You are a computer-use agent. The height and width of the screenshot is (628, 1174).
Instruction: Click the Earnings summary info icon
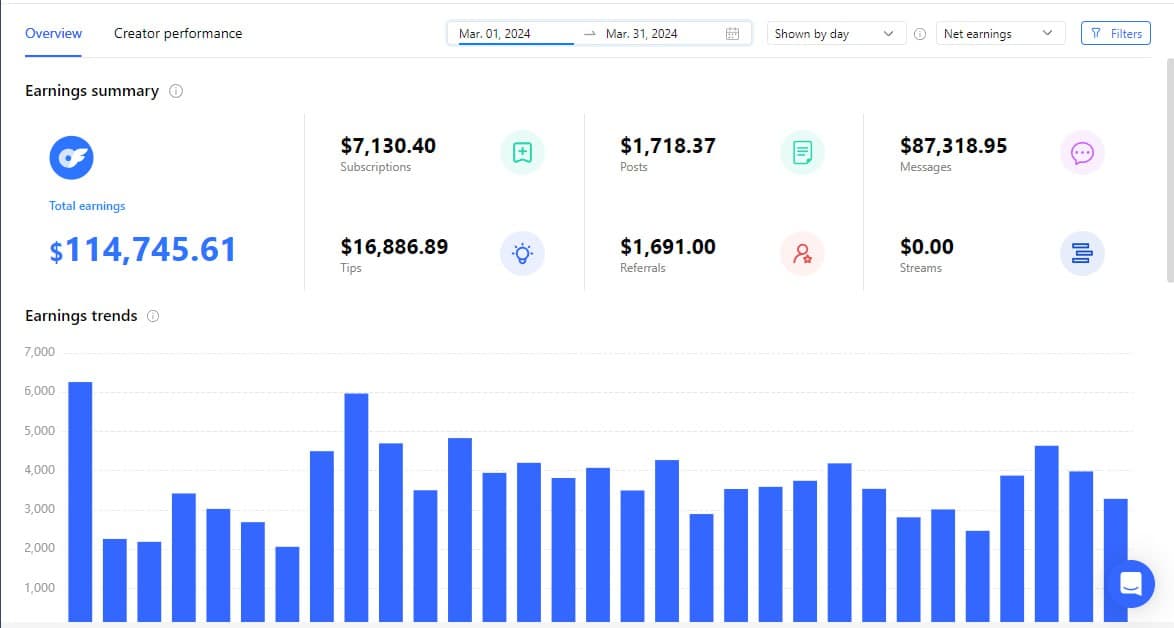(x=176, y=91)
